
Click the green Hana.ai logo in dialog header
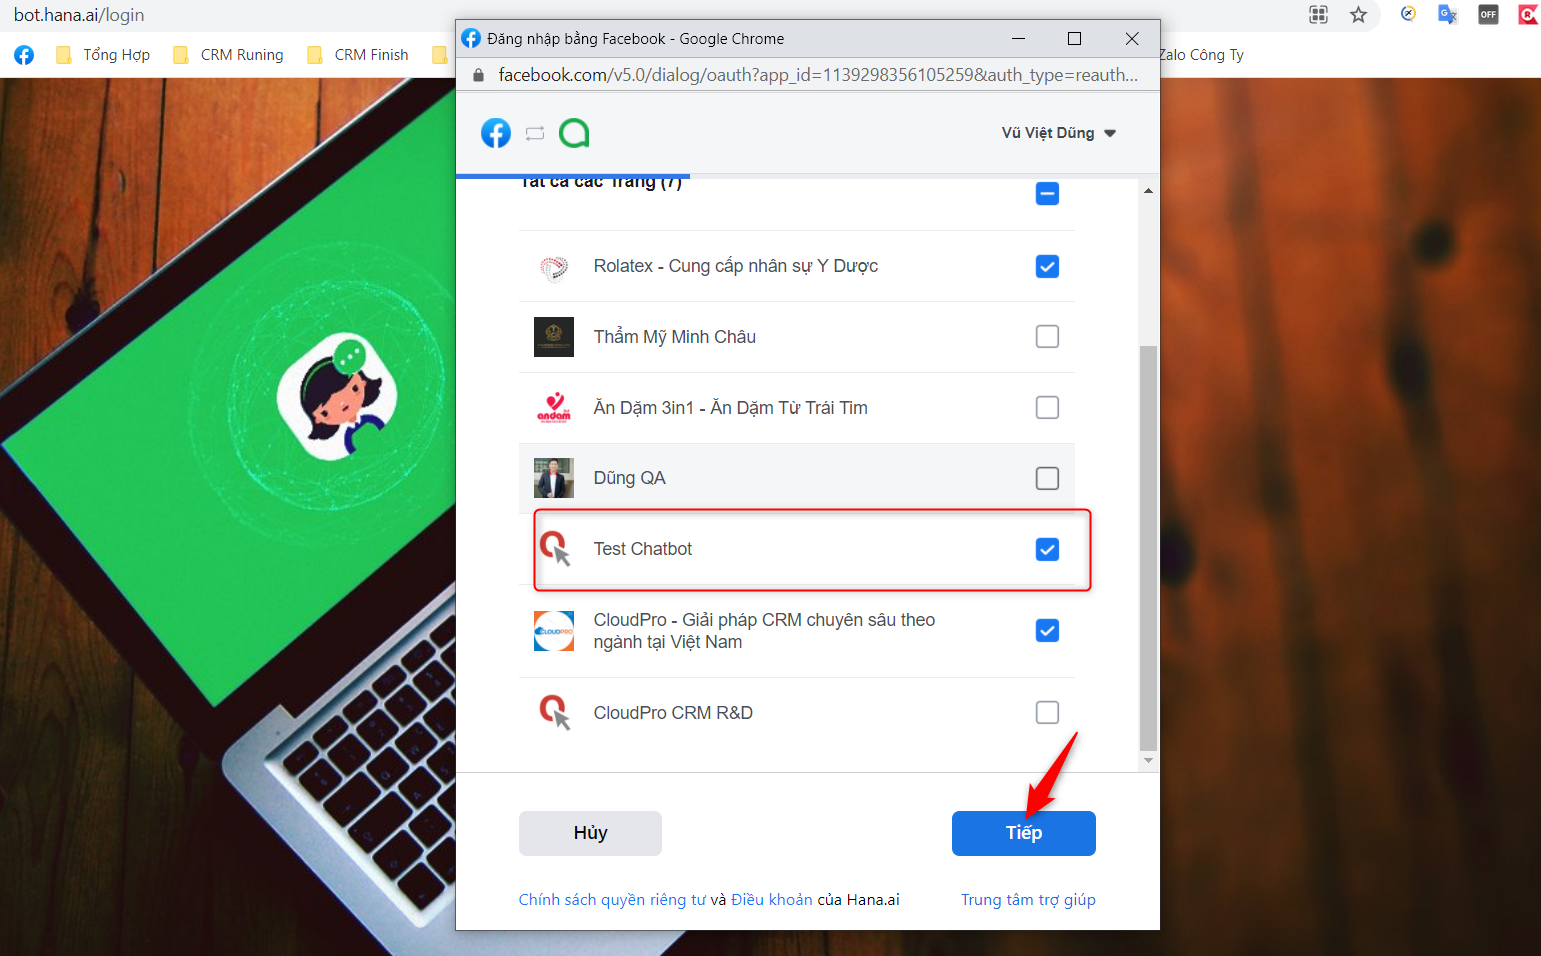(x=574, y=133)
